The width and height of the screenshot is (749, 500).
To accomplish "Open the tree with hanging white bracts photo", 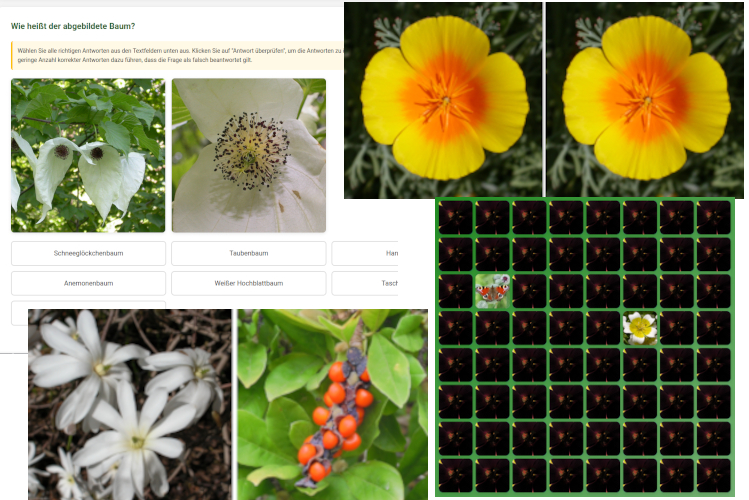I will 88,155.
